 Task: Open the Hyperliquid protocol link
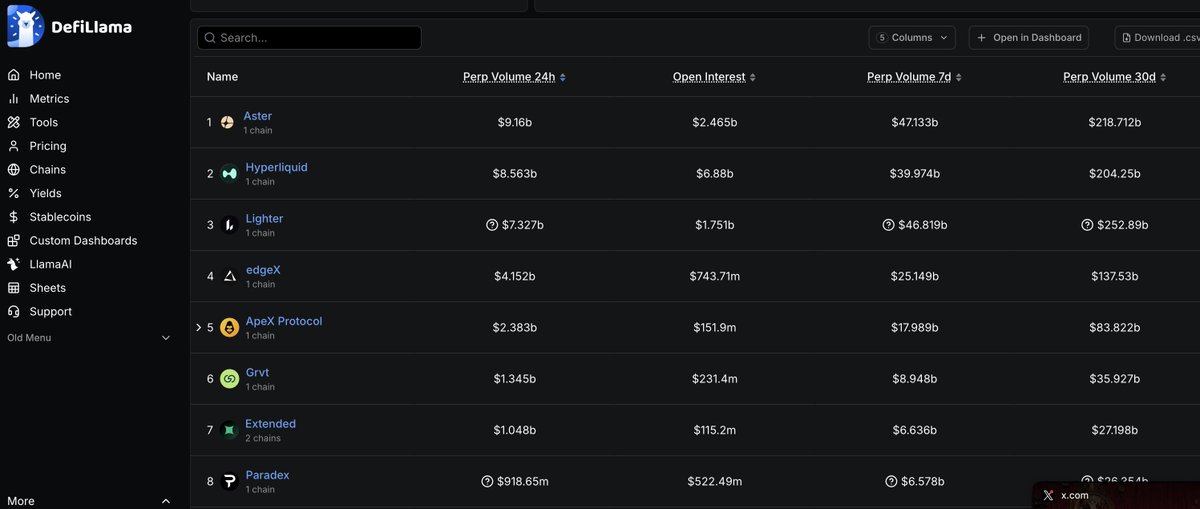tap(277, 167)
